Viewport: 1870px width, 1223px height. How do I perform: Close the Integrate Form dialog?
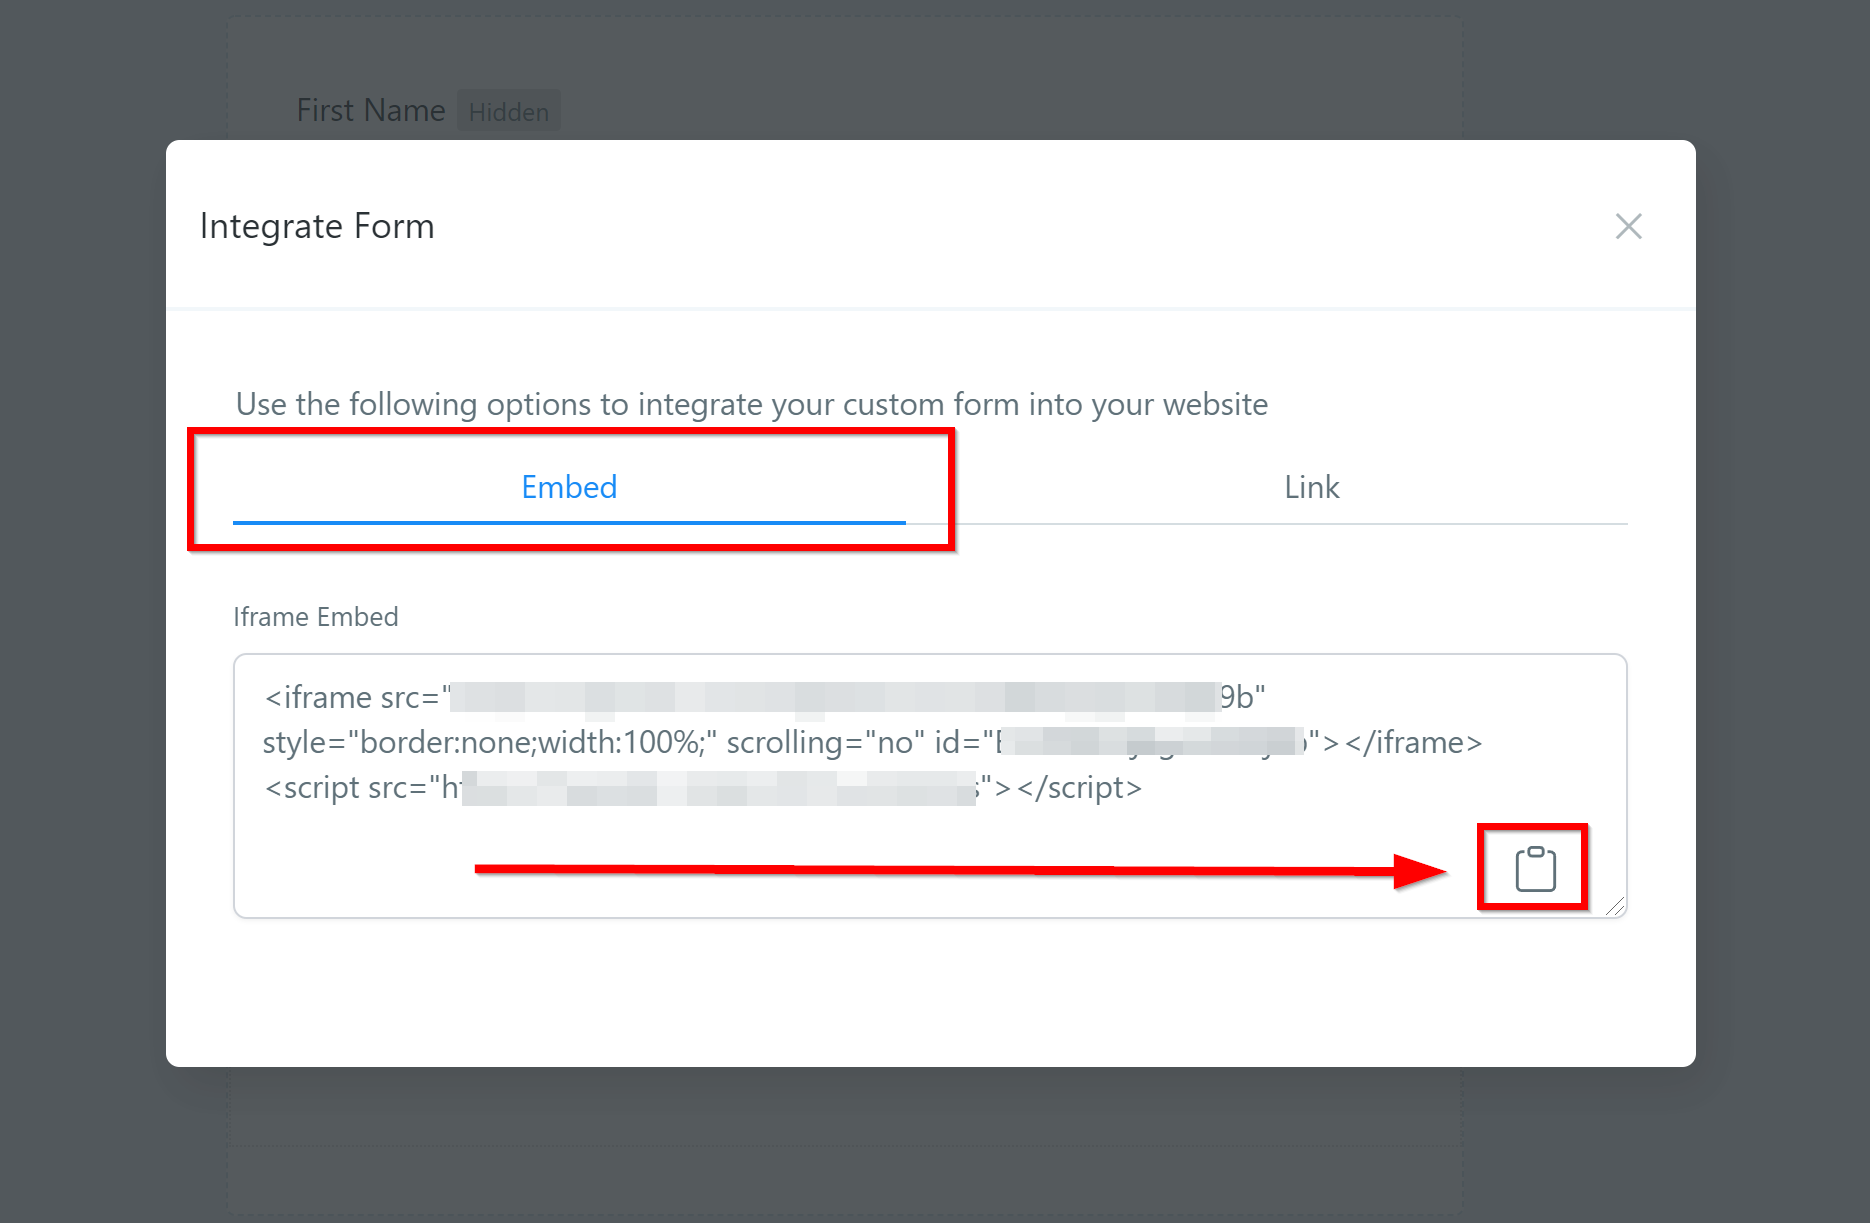click(x=1628, y=226)
